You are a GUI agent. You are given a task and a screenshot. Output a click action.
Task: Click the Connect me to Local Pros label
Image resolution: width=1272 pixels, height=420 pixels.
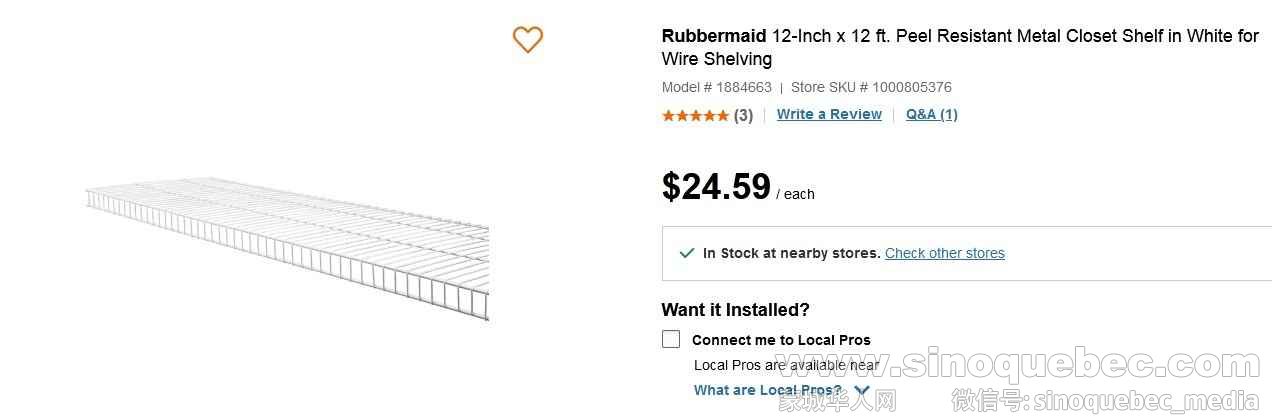[x=781, y=340]
